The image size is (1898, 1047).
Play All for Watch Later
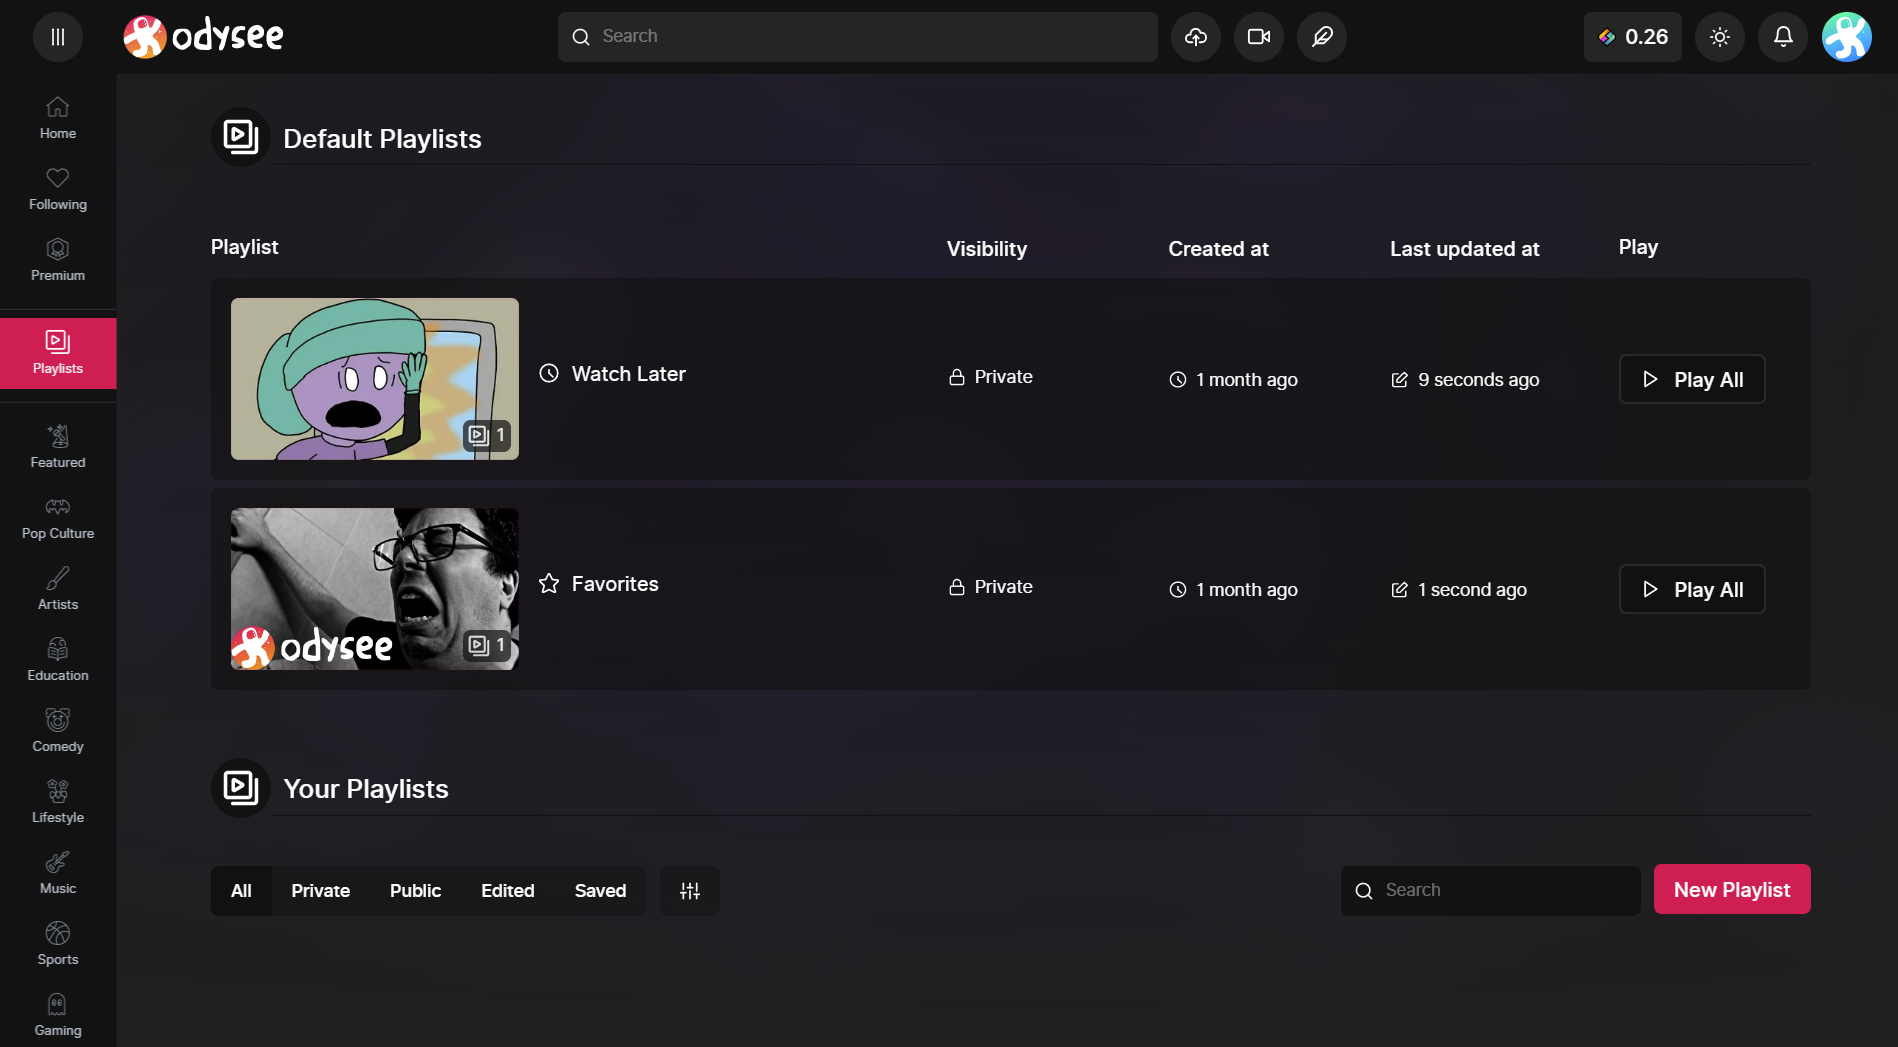(1692, 379)
